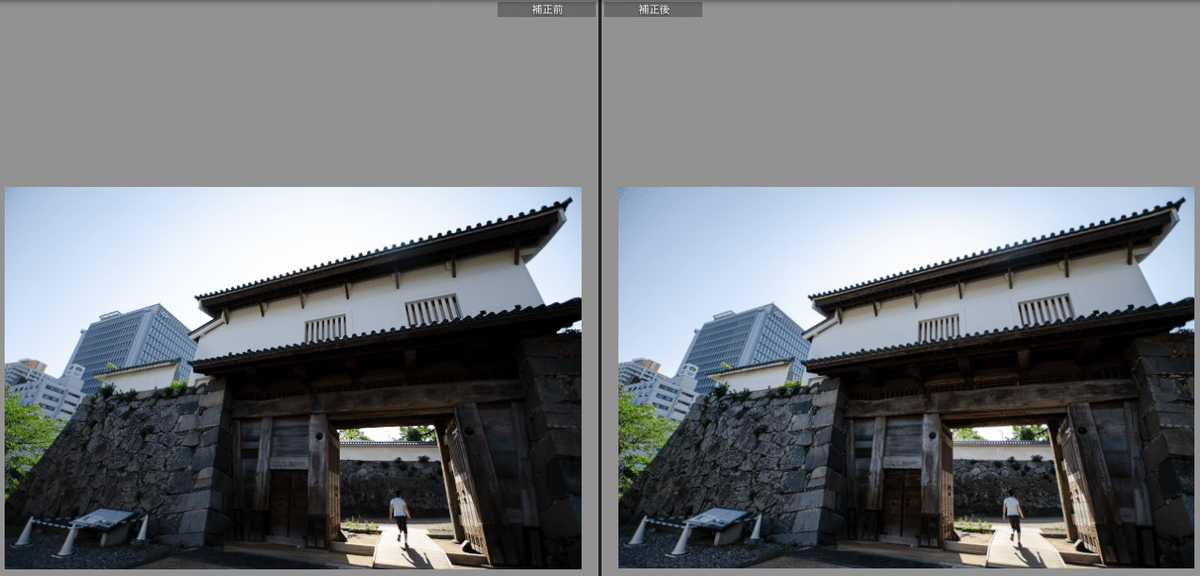Click the information sign board in the before photo
1200x576 pixels.
102,519
